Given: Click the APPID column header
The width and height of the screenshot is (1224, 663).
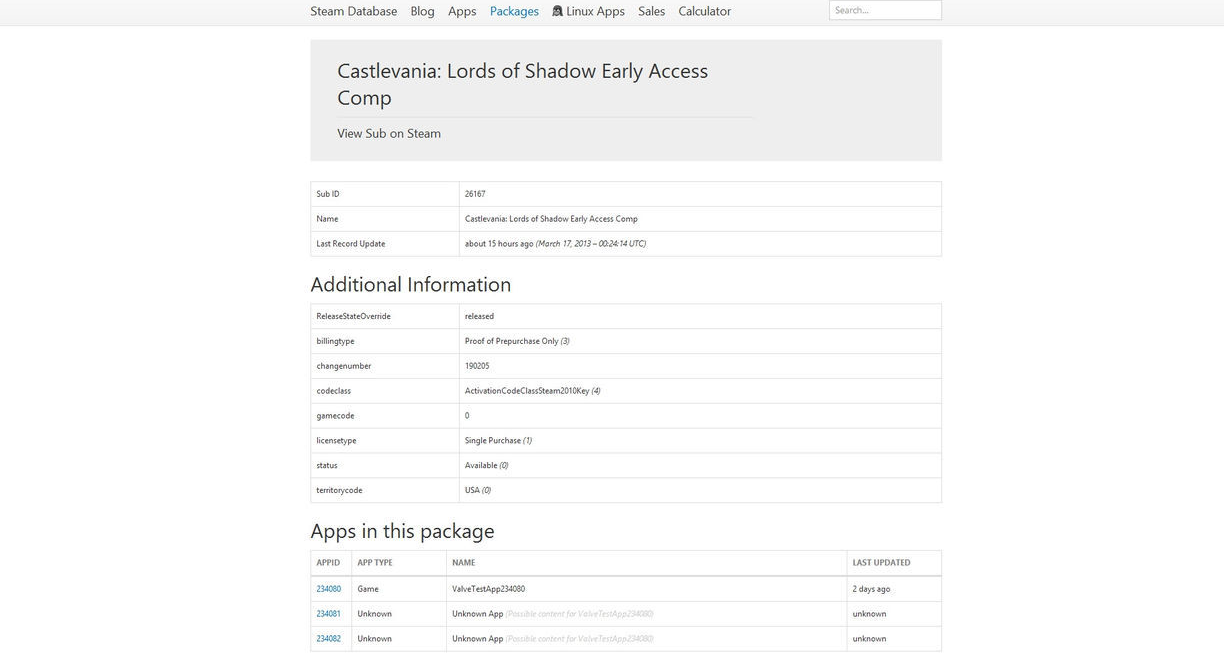Looking at the screenshot, I should click(x=328, y=563).
